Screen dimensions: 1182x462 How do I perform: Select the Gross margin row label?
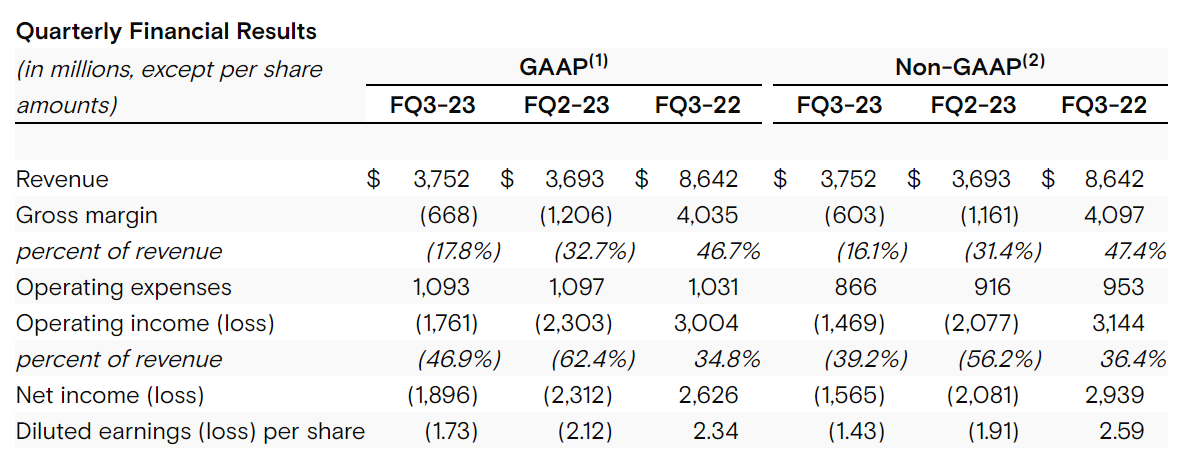[87, 215]
